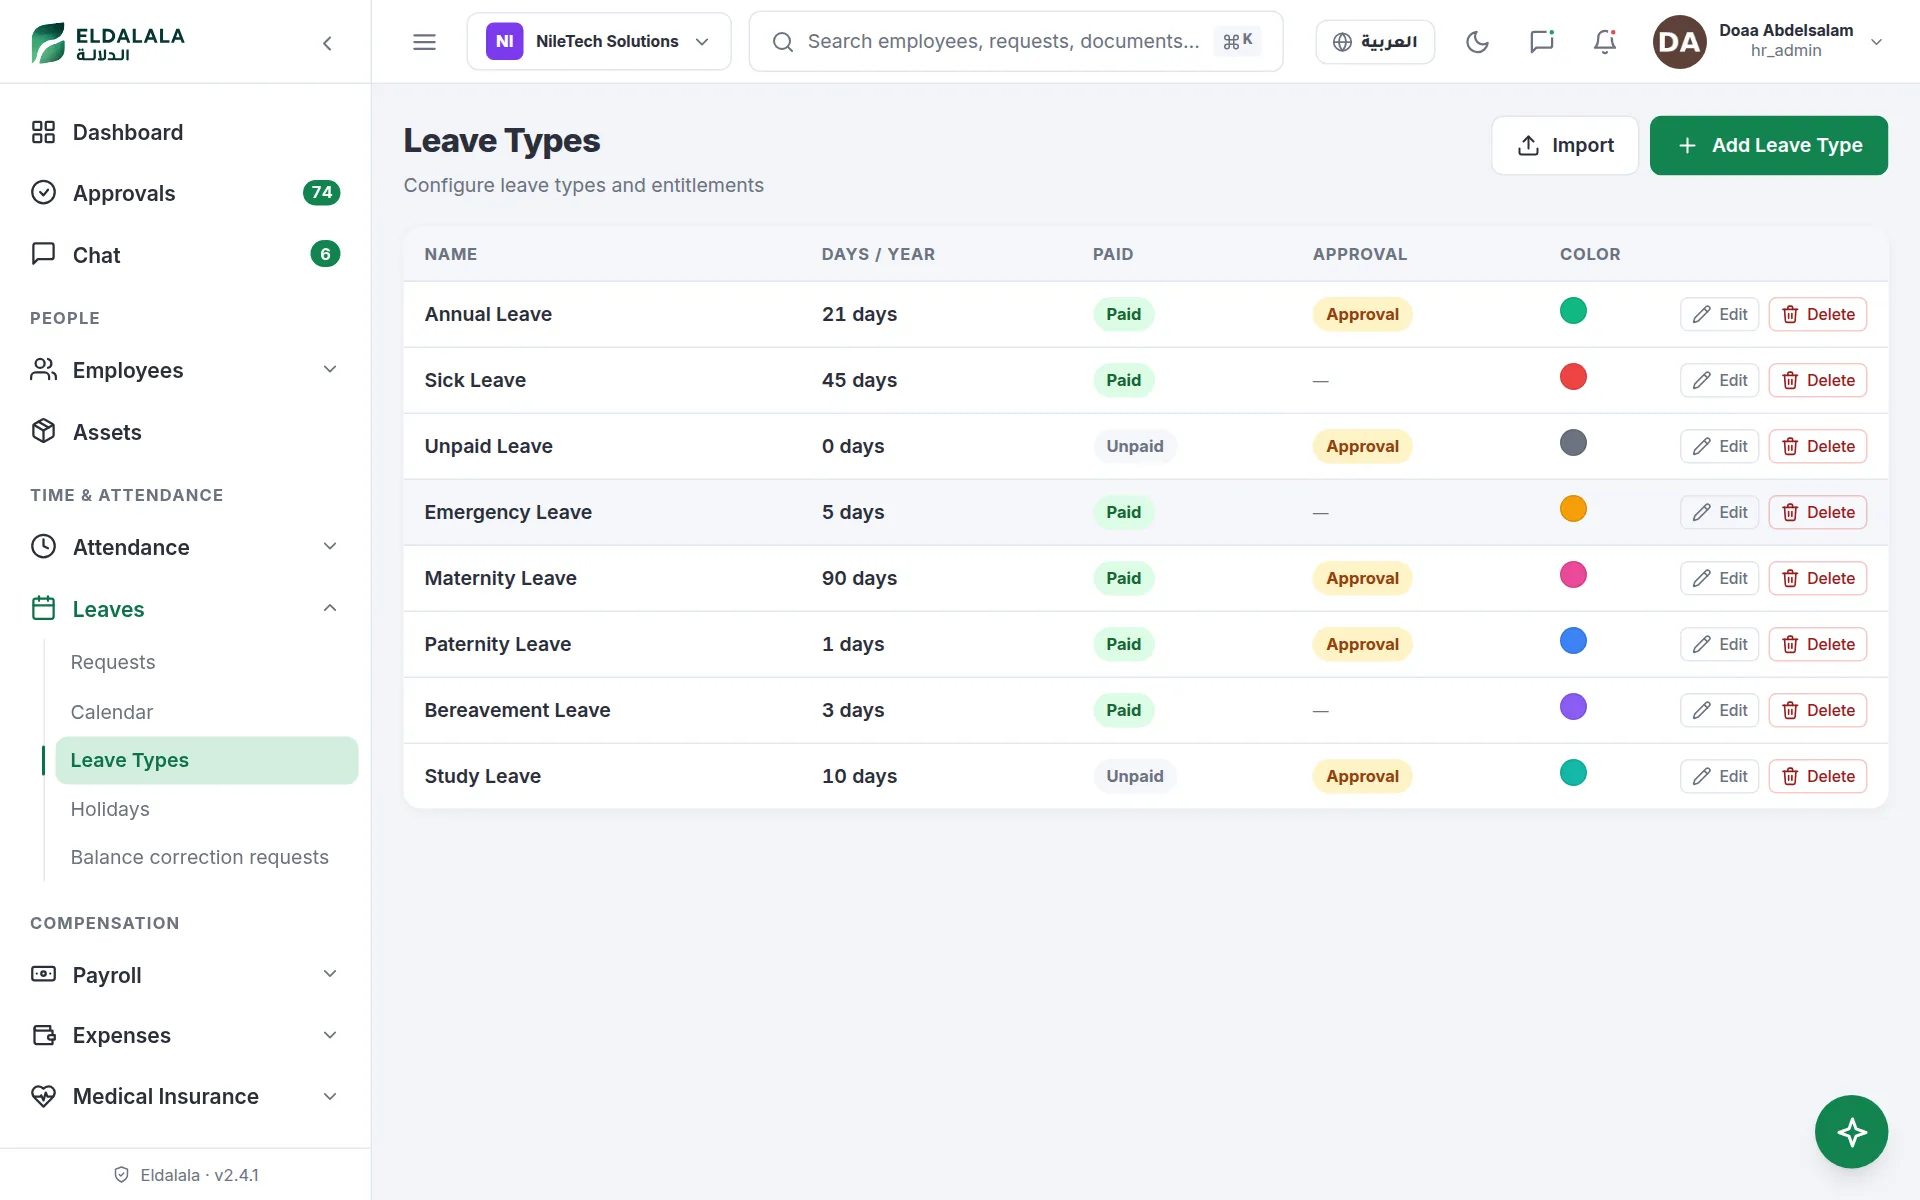This screenshot has height=1200, width=1920.
Task: Expand the Expenses section
Action: point(185,1035)
